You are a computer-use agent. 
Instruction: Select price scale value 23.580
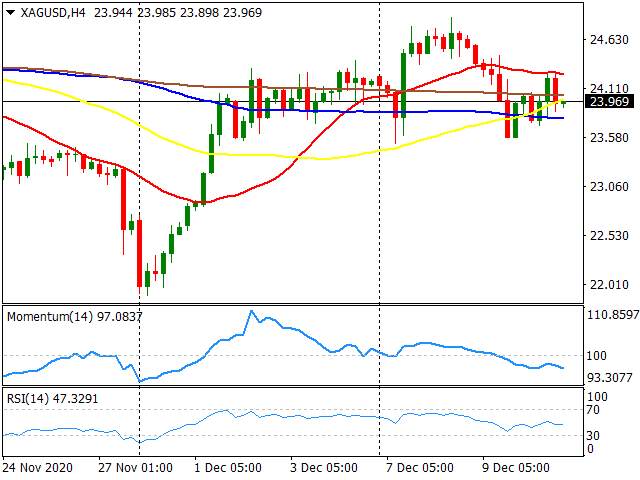609,138
